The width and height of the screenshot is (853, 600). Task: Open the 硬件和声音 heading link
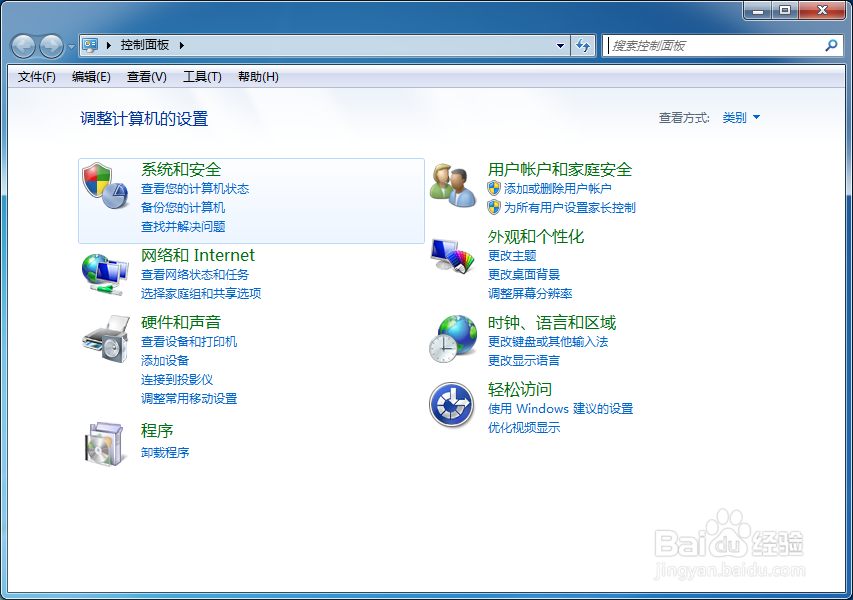181,322
